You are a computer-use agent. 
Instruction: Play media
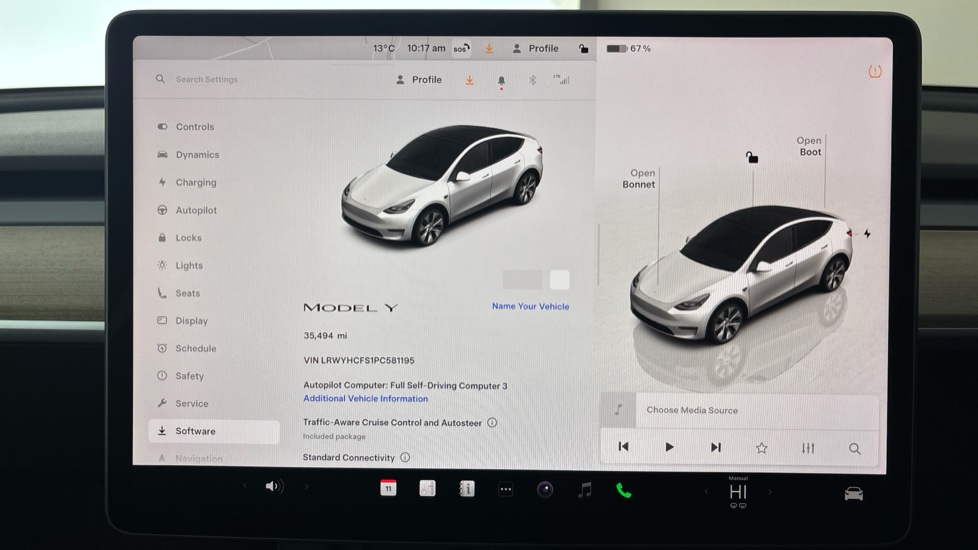click(669, 447)
